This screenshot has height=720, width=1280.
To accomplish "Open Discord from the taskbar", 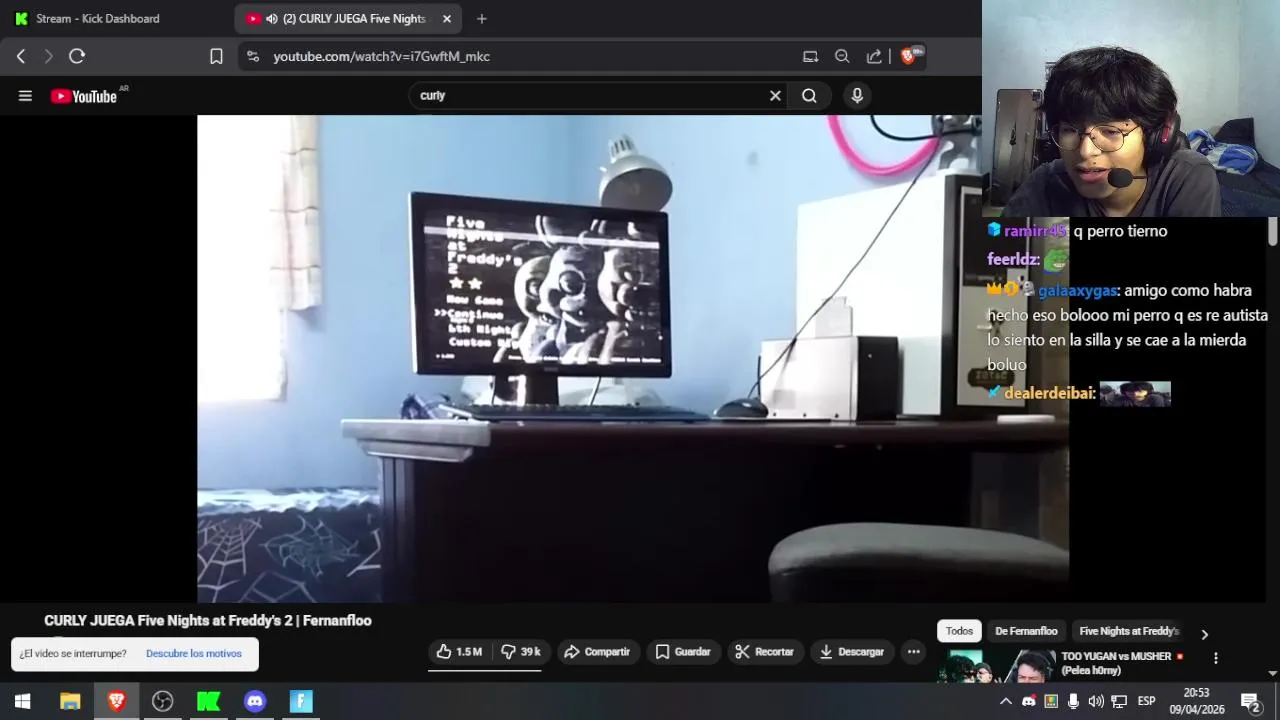I will pyautogui.click(x=255, y=701).
